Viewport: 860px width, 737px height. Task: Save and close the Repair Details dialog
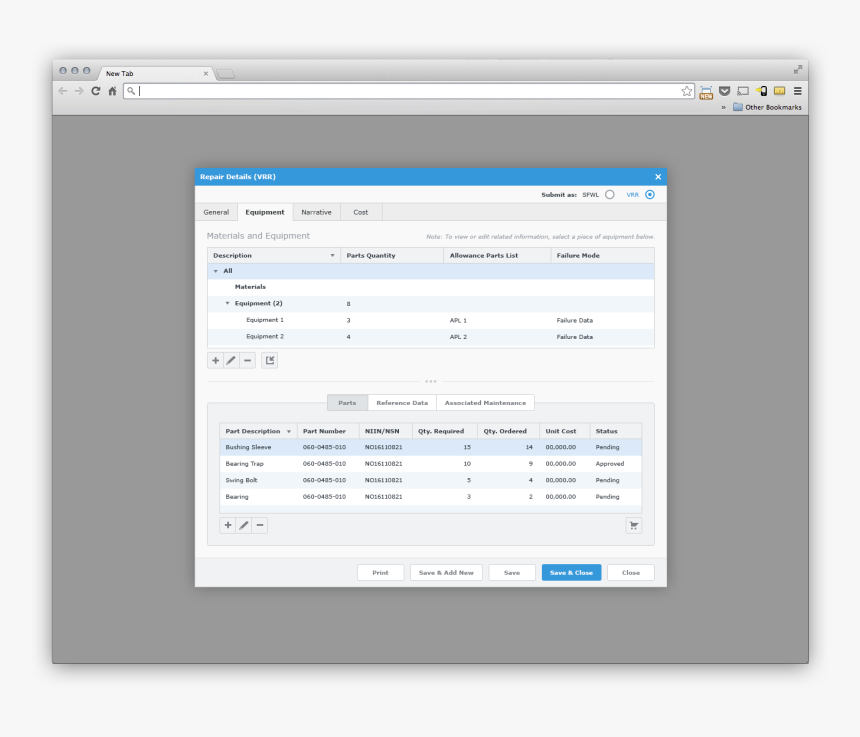click(571, 572)
